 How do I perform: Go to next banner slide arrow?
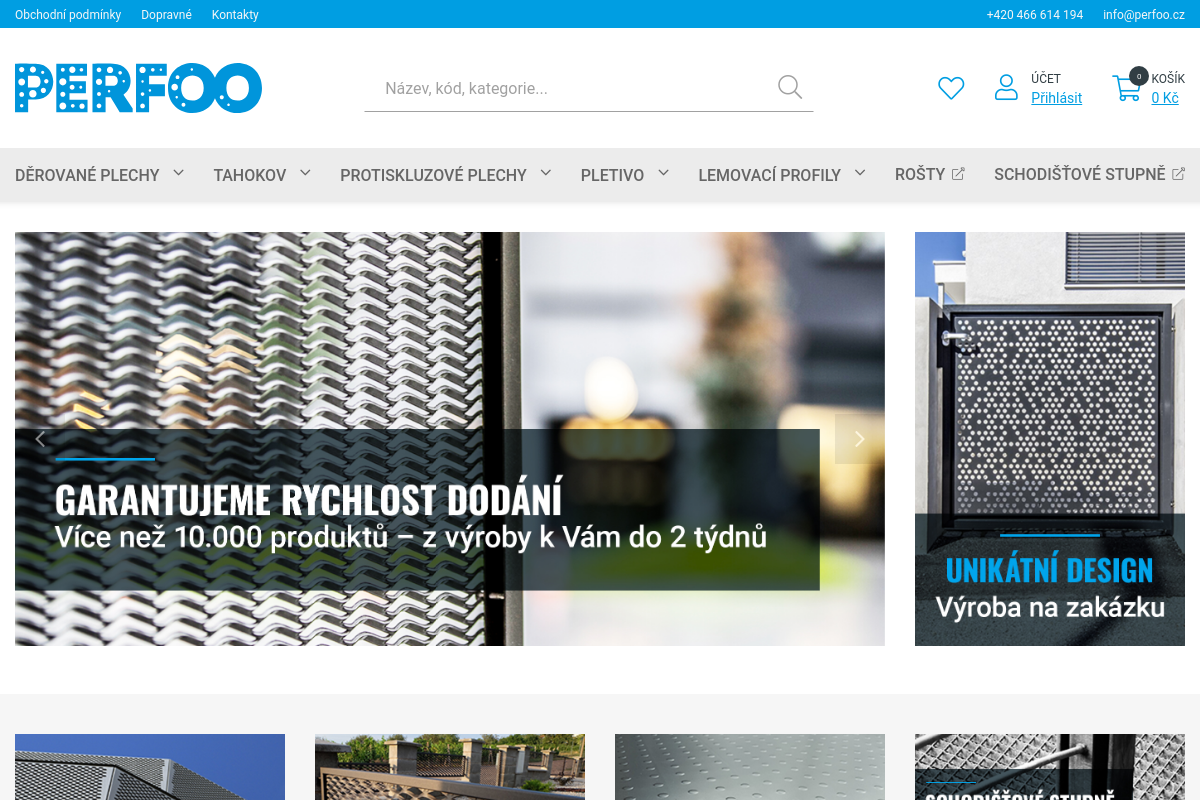coord(859,439)
